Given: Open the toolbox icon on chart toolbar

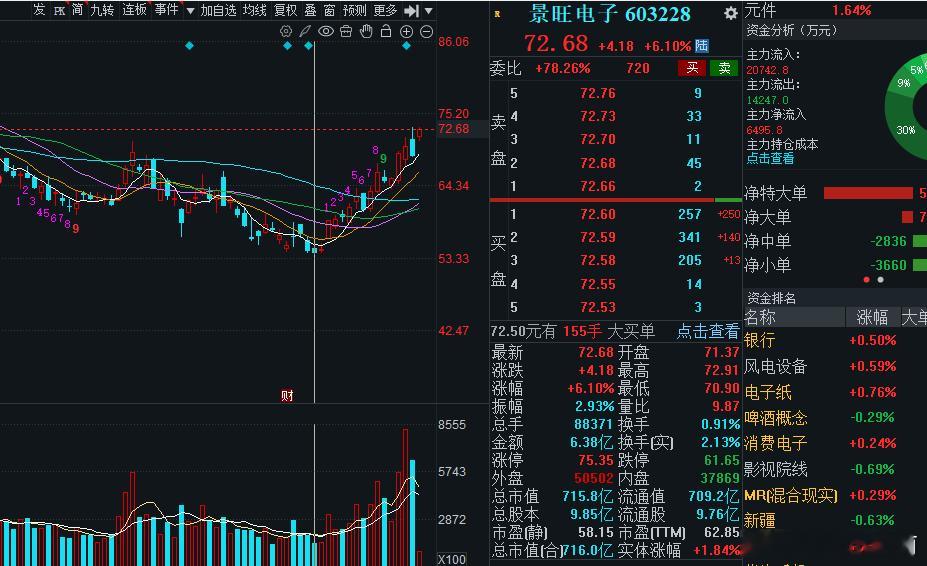Looking at the screenshot, I should (x=346, y=31).
